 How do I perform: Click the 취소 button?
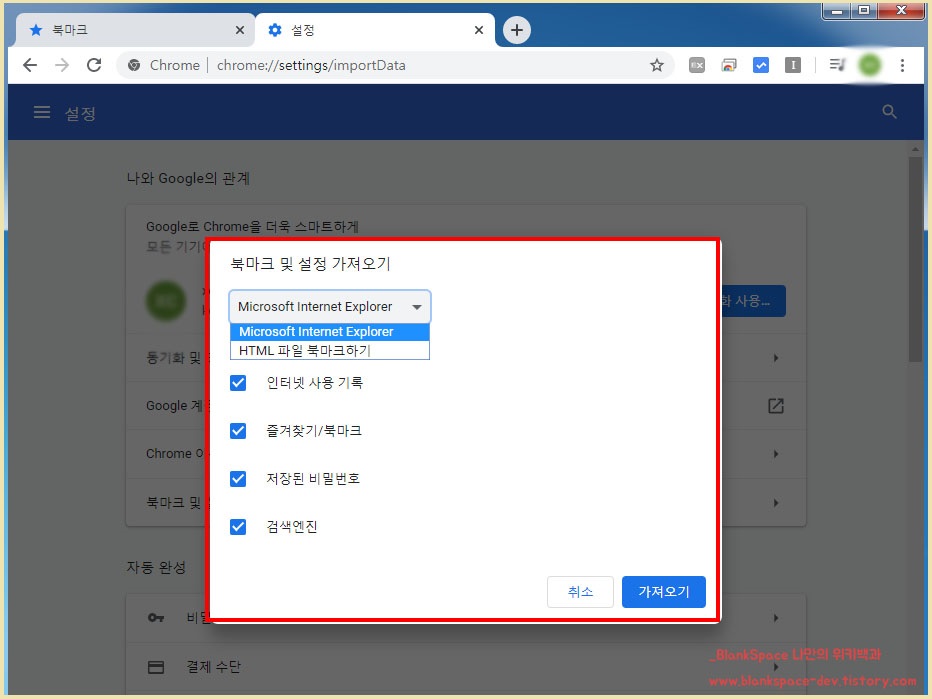click(580, 592)
